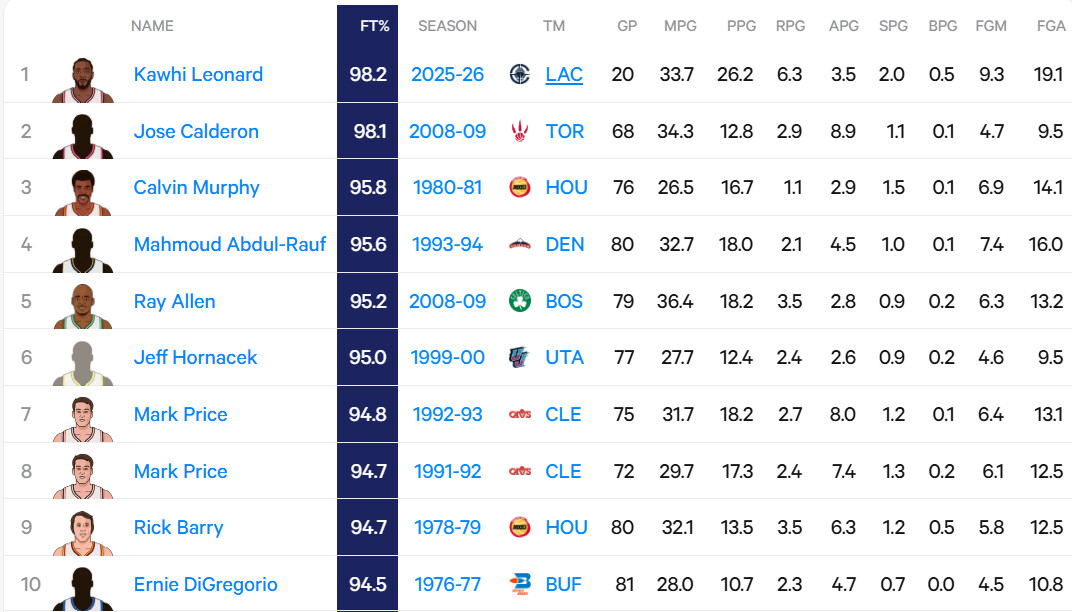The width and height of the screenshot is (1072, 612).
Task: Click the Raptors logo icon beside TOR
Action: point(519,131)
